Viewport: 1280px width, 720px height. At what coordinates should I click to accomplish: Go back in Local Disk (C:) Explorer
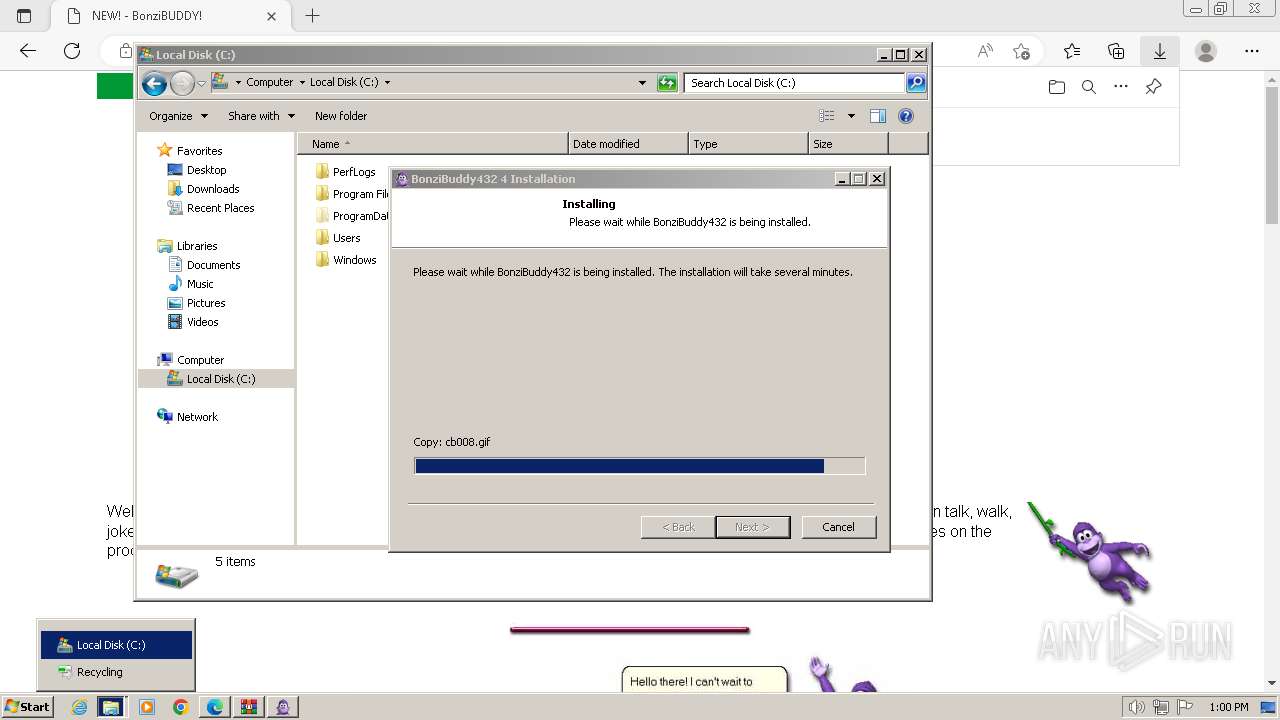154,84
